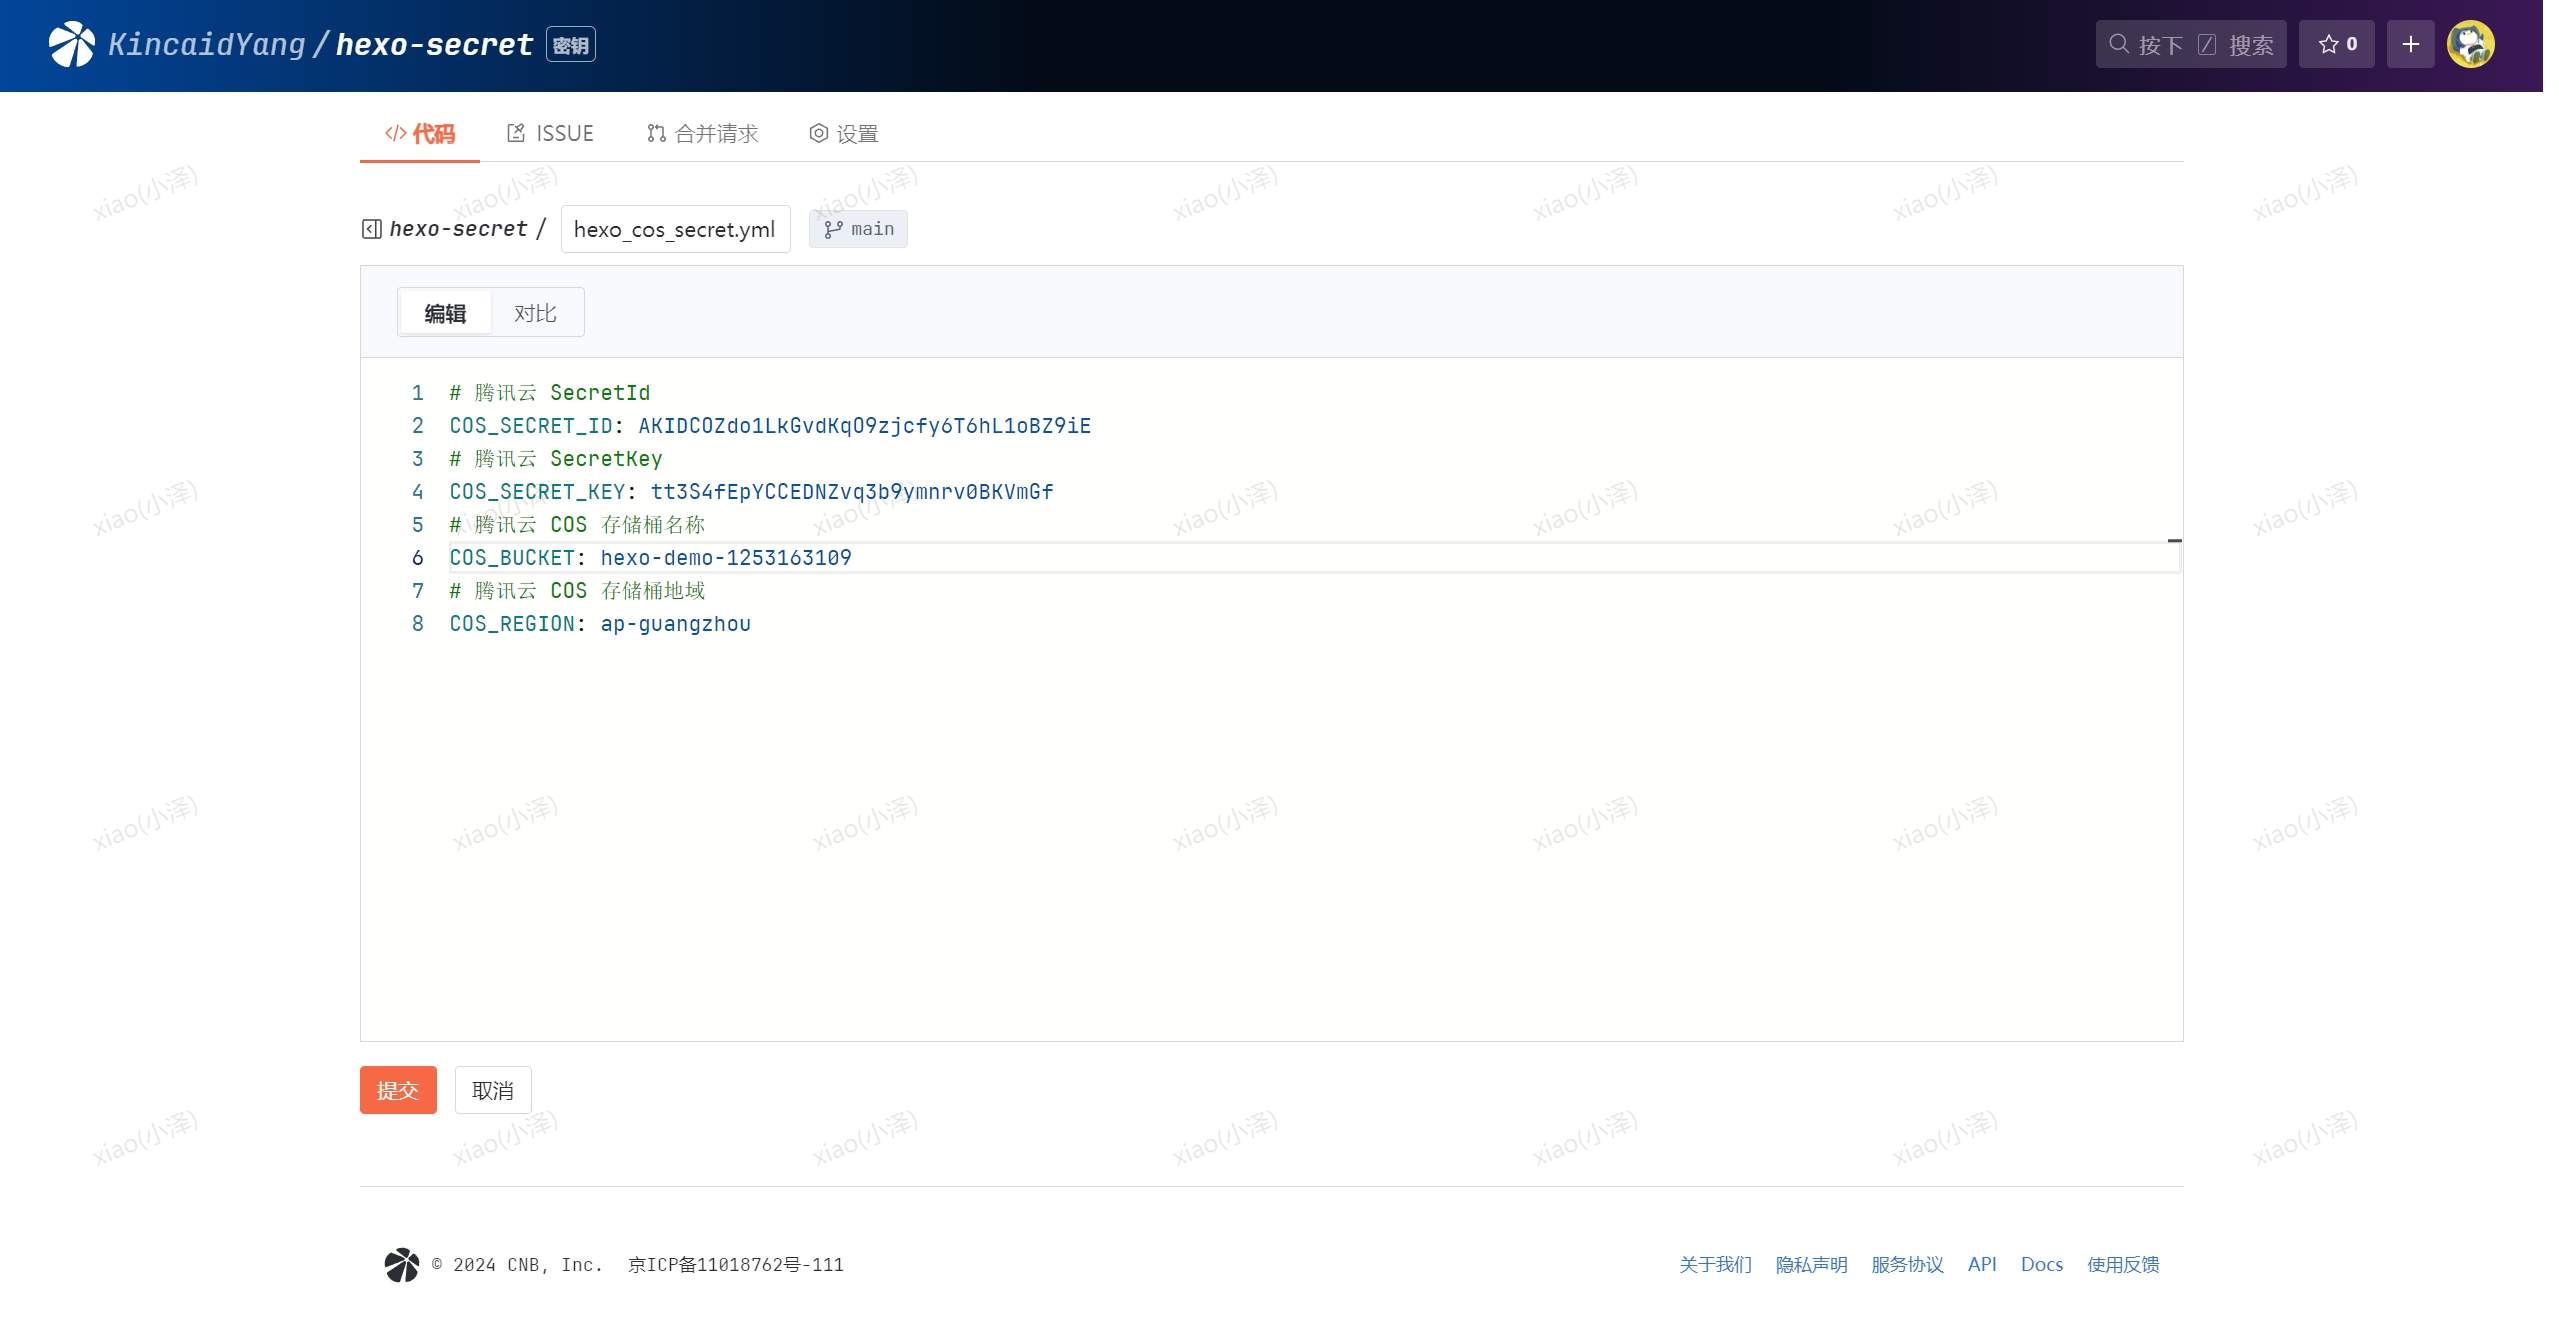
Task: Click the branch icon beside main
Action: coord(833,229)
